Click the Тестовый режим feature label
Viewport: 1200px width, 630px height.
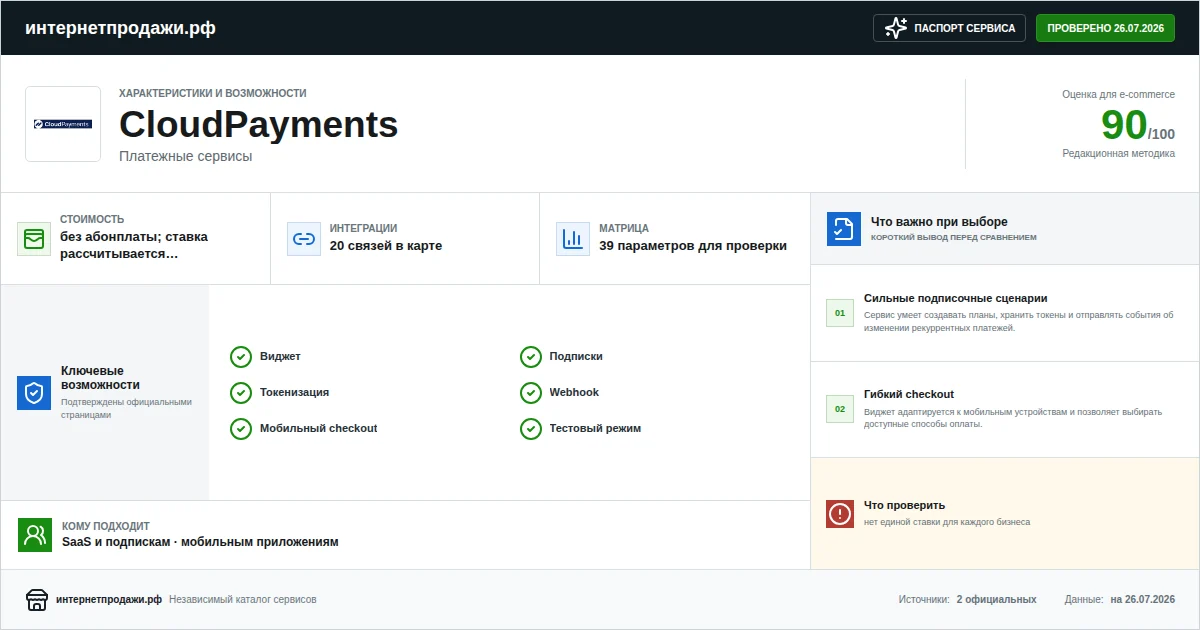[595, 428]
